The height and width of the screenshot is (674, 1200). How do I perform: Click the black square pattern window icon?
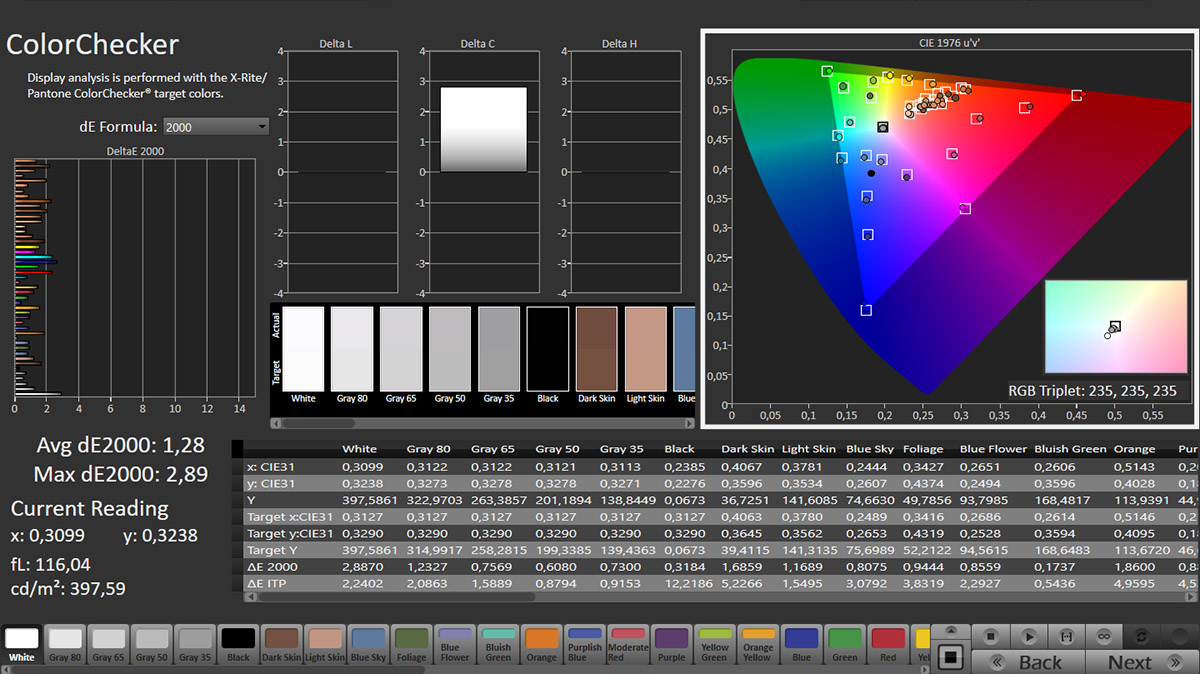coord(951,657)
